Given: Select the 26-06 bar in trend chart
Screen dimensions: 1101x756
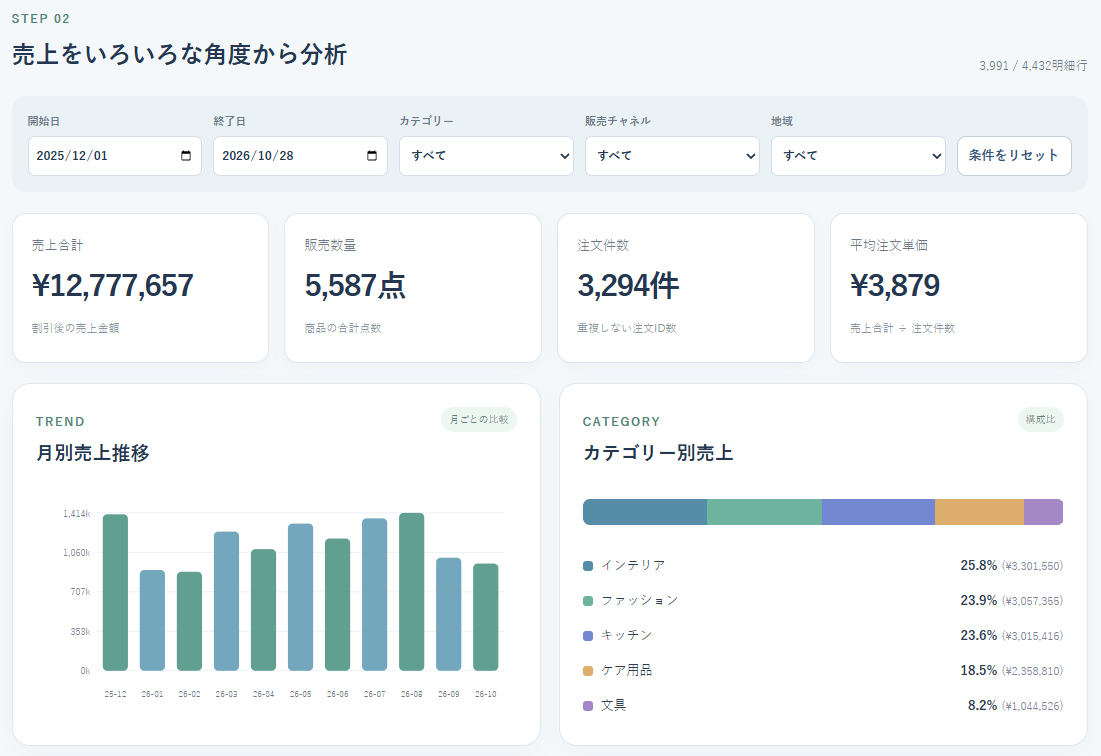Looking at the screenshot, I should tap(338, 605).
